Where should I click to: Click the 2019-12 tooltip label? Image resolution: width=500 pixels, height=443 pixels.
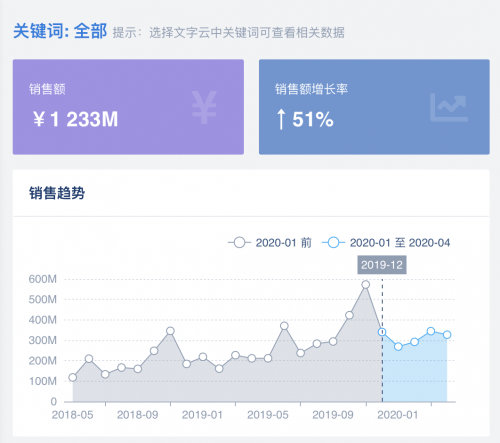(382, 265)
